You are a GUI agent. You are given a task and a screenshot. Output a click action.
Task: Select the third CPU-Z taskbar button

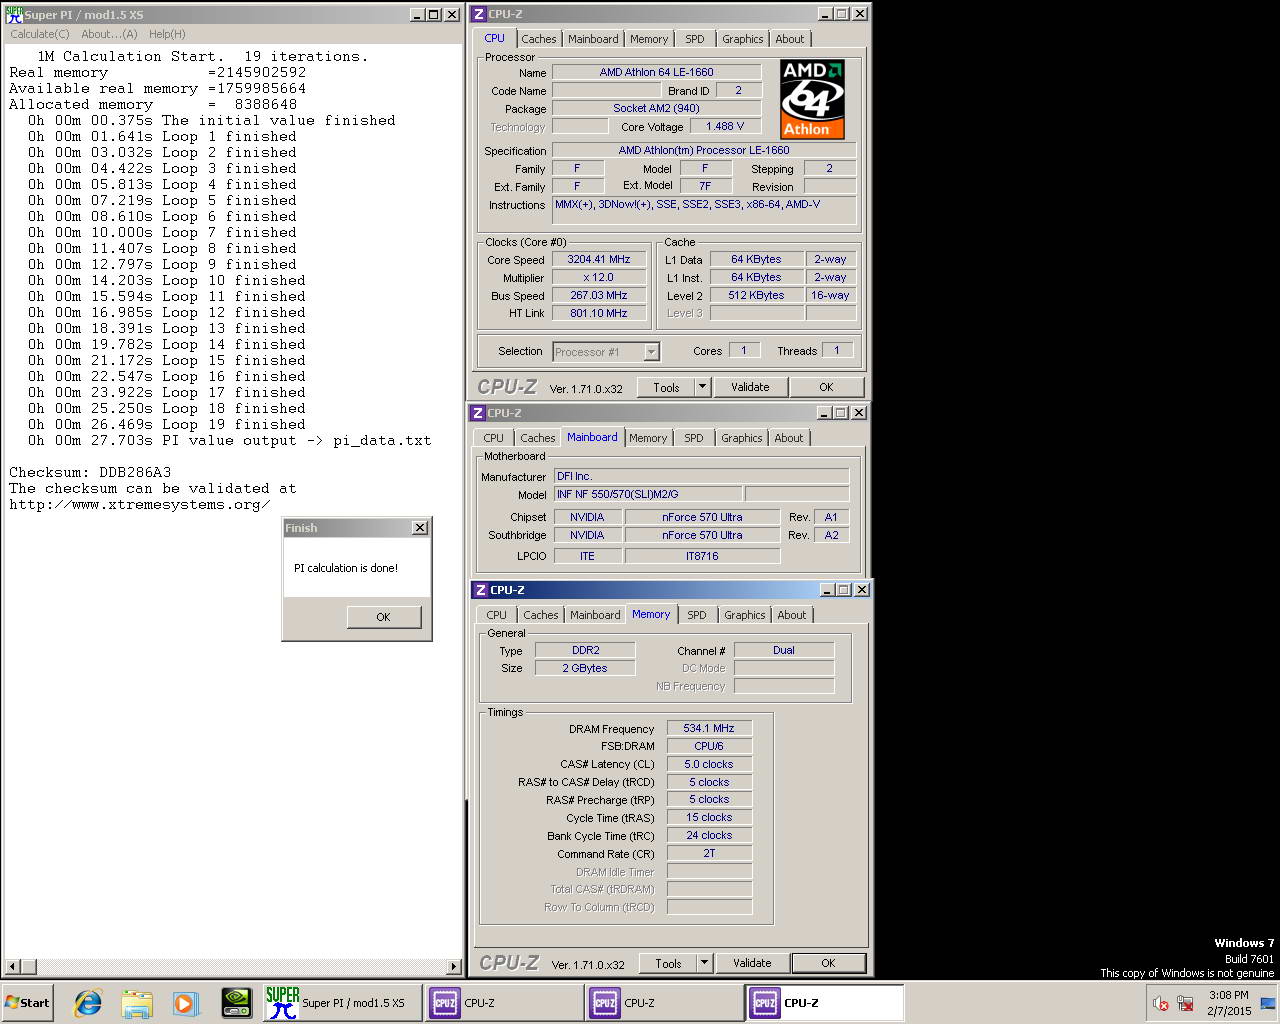tap(824, 1003)
